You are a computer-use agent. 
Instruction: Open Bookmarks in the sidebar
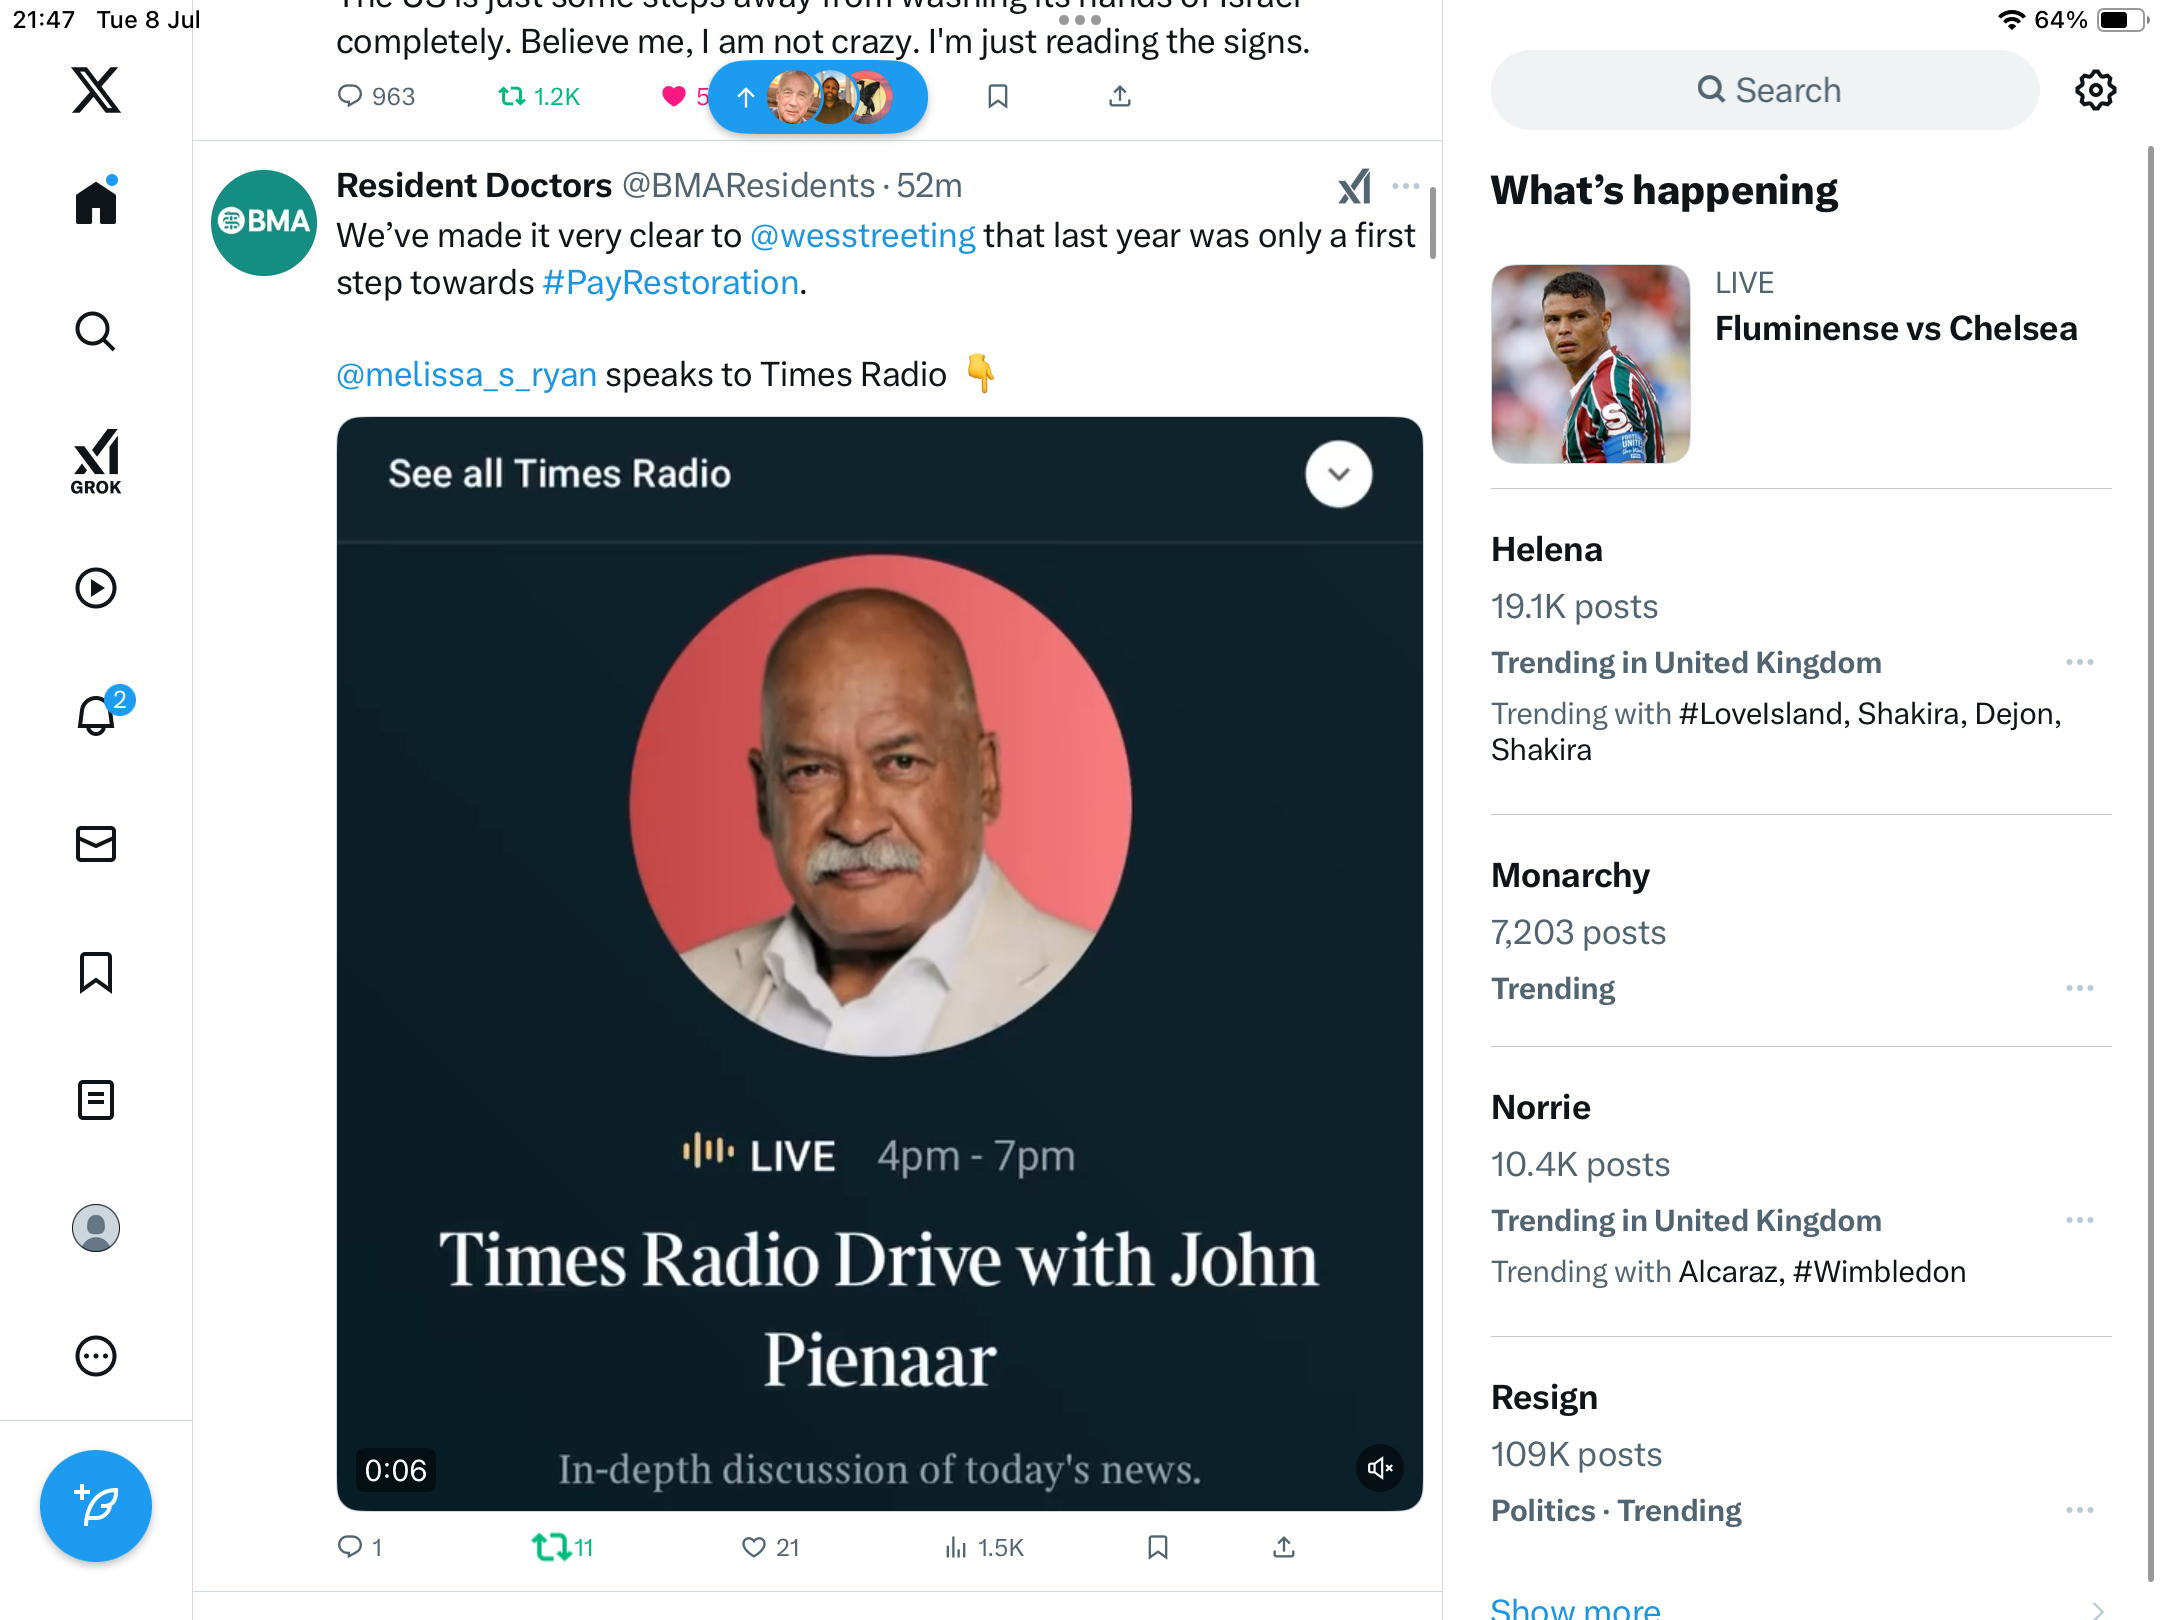(96, 972)
